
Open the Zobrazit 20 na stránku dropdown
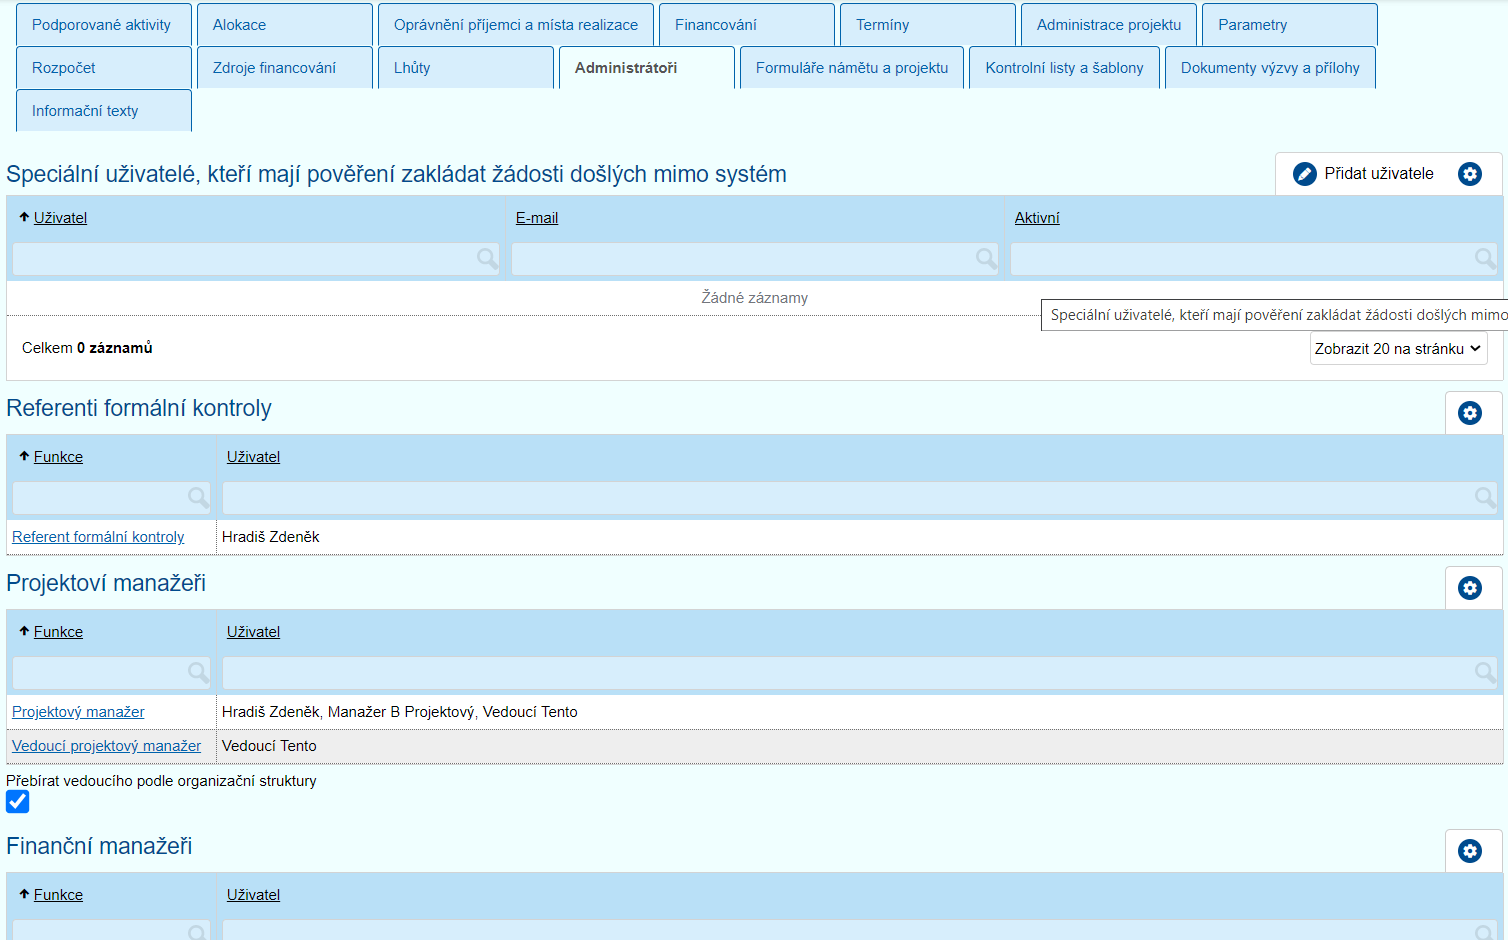[1397, 349]
